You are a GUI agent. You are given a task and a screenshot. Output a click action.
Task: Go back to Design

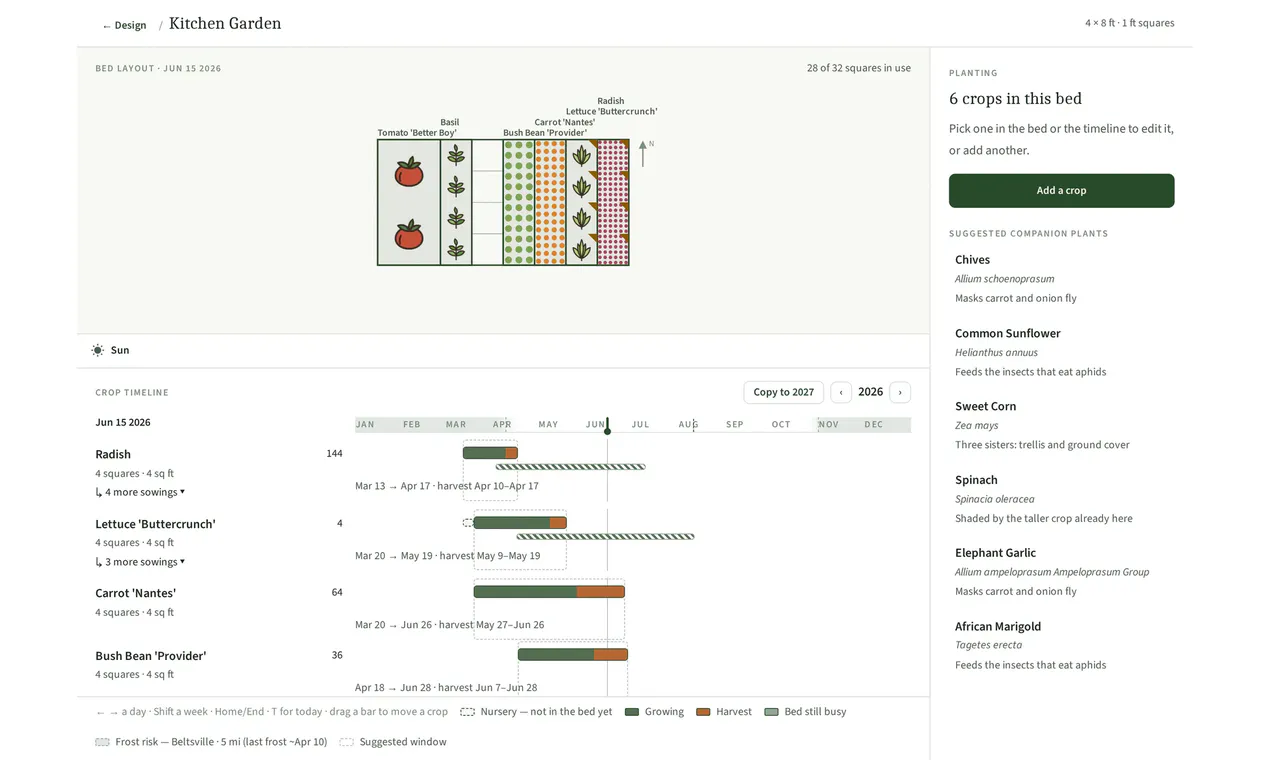pos(124,25)
